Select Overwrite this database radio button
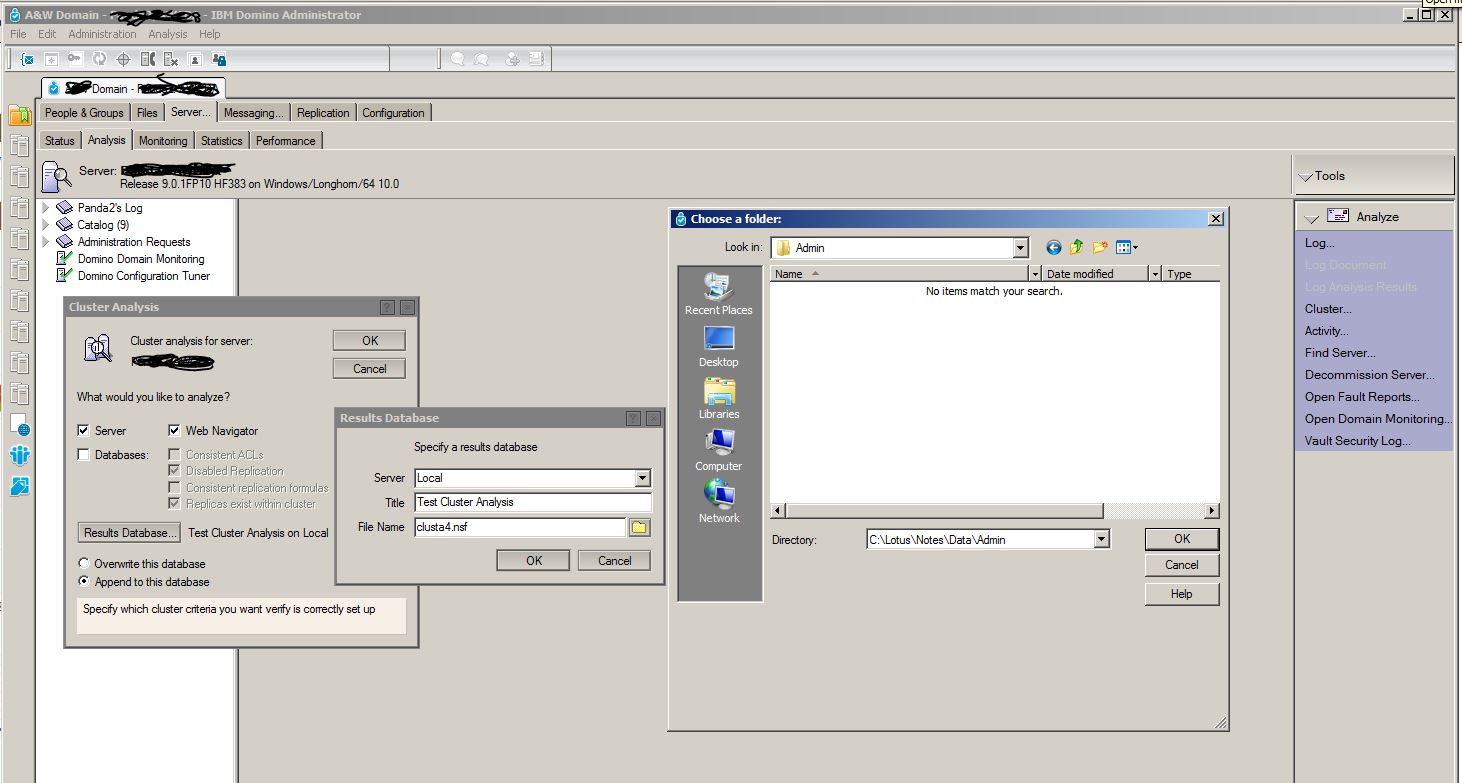This screenshot has height=783, width=1462. (85, 563)
